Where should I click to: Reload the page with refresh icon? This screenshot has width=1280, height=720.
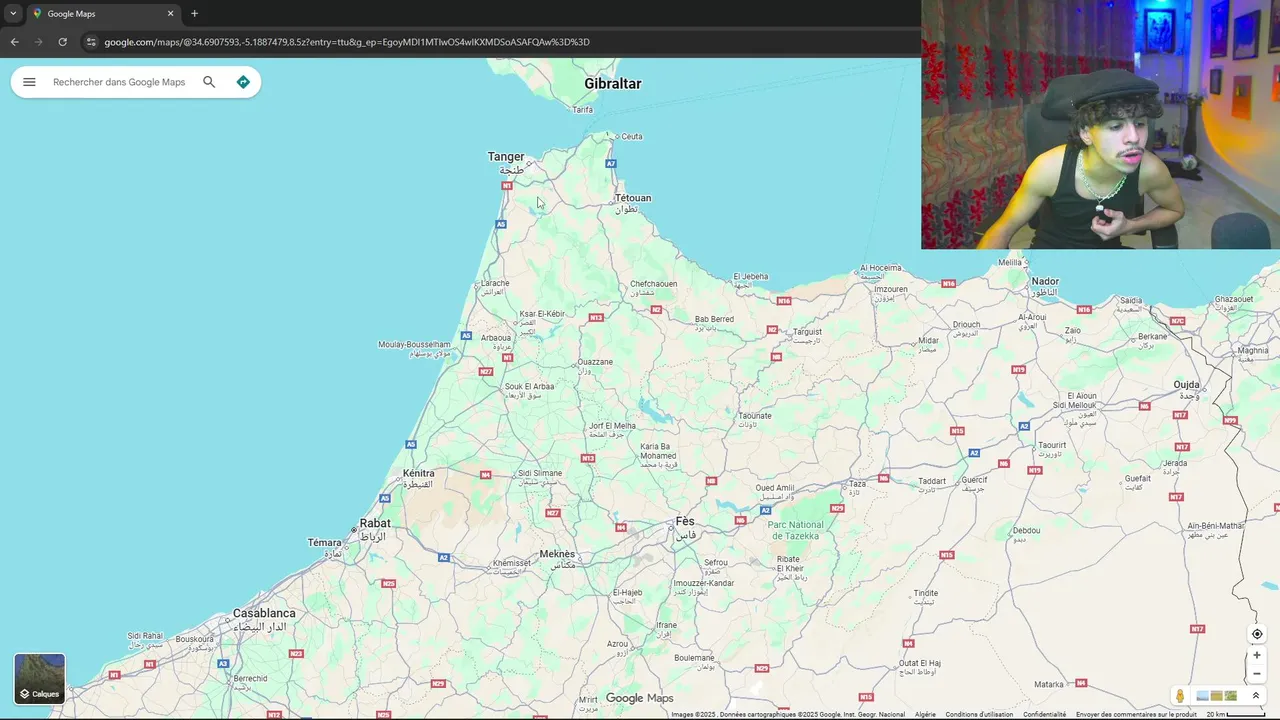click(x=63, y=42)
